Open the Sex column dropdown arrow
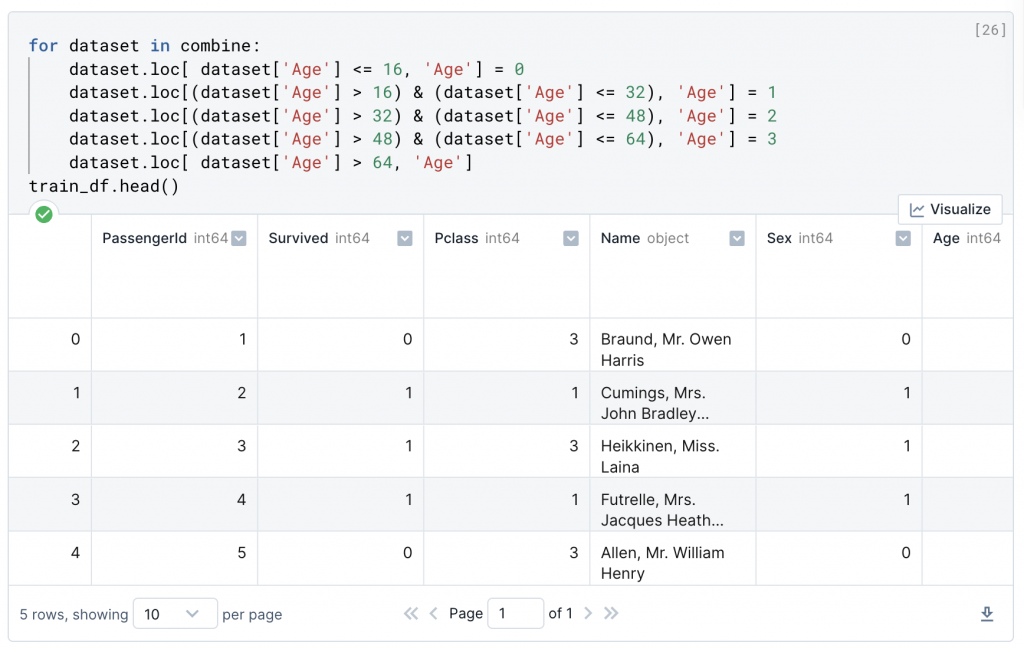This screenshot has height=649, width=1024. click(x=903, y=238)
